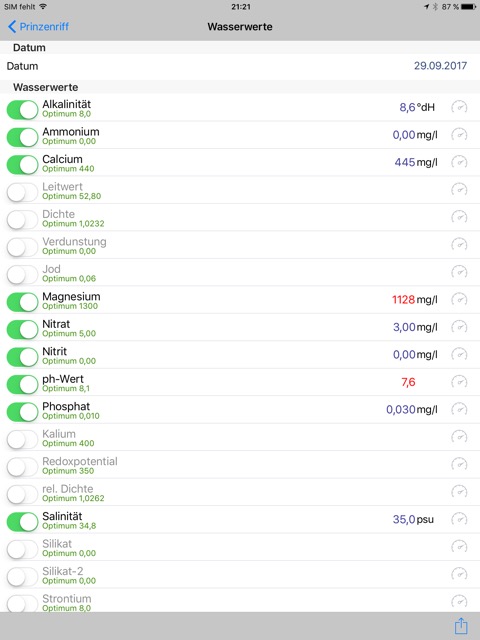
Task: Tap the gauge icon in Phosphat row
Action: click(459, 409)
